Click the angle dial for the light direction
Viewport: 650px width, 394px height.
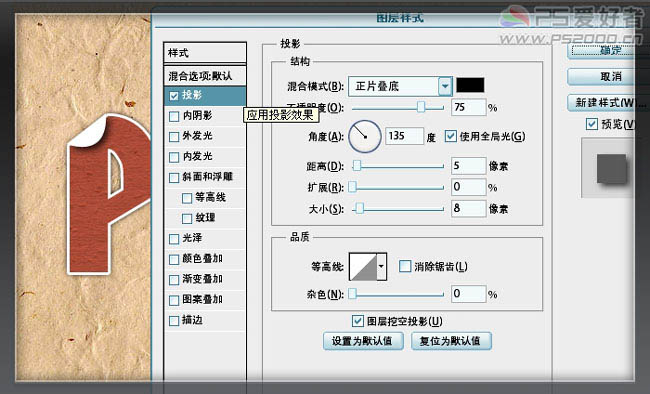pyautogui.click(x=365, y=136)
